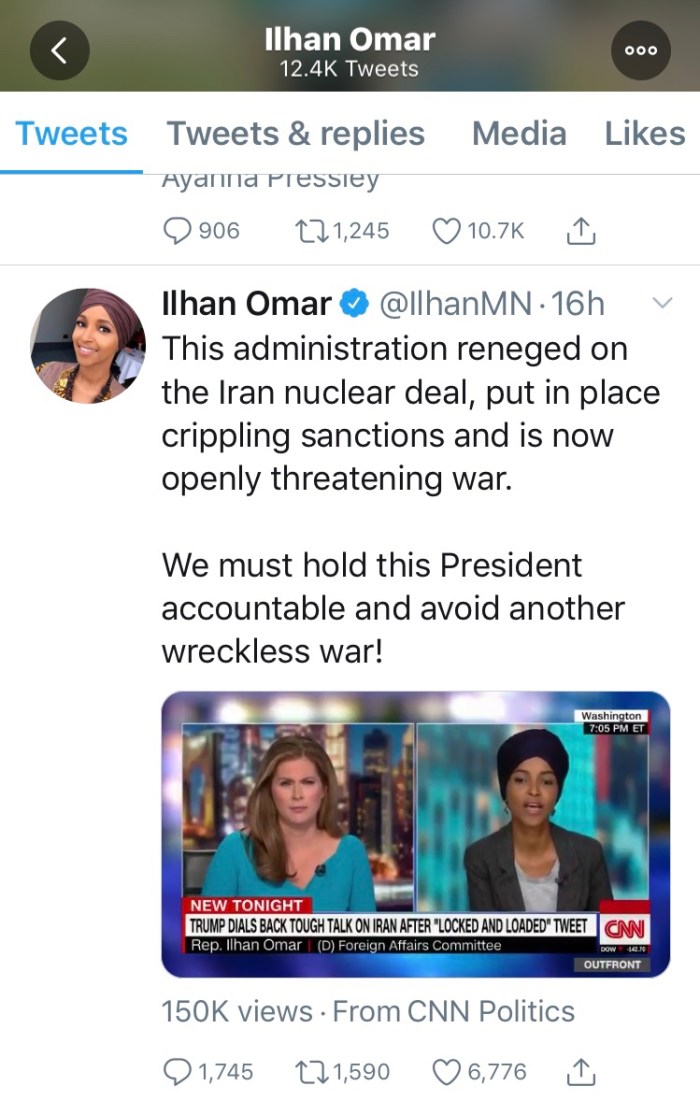Reply to the Iran nuclear deal tweet
This screenshot has height=1100, width=700.
pos(176,1071)
